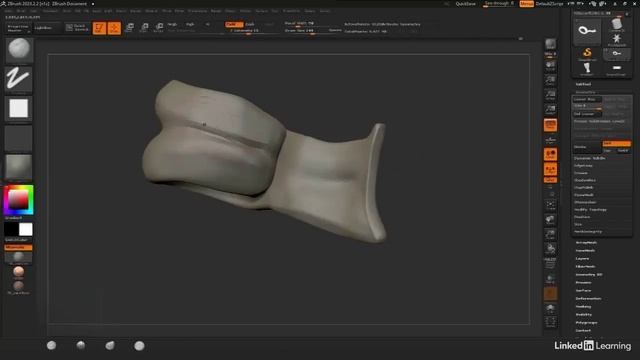This screenshot has width=640, height=360.
Task: Open the current brush thumbnail picker
Action: pyautogui.click(x=19, y=50)
